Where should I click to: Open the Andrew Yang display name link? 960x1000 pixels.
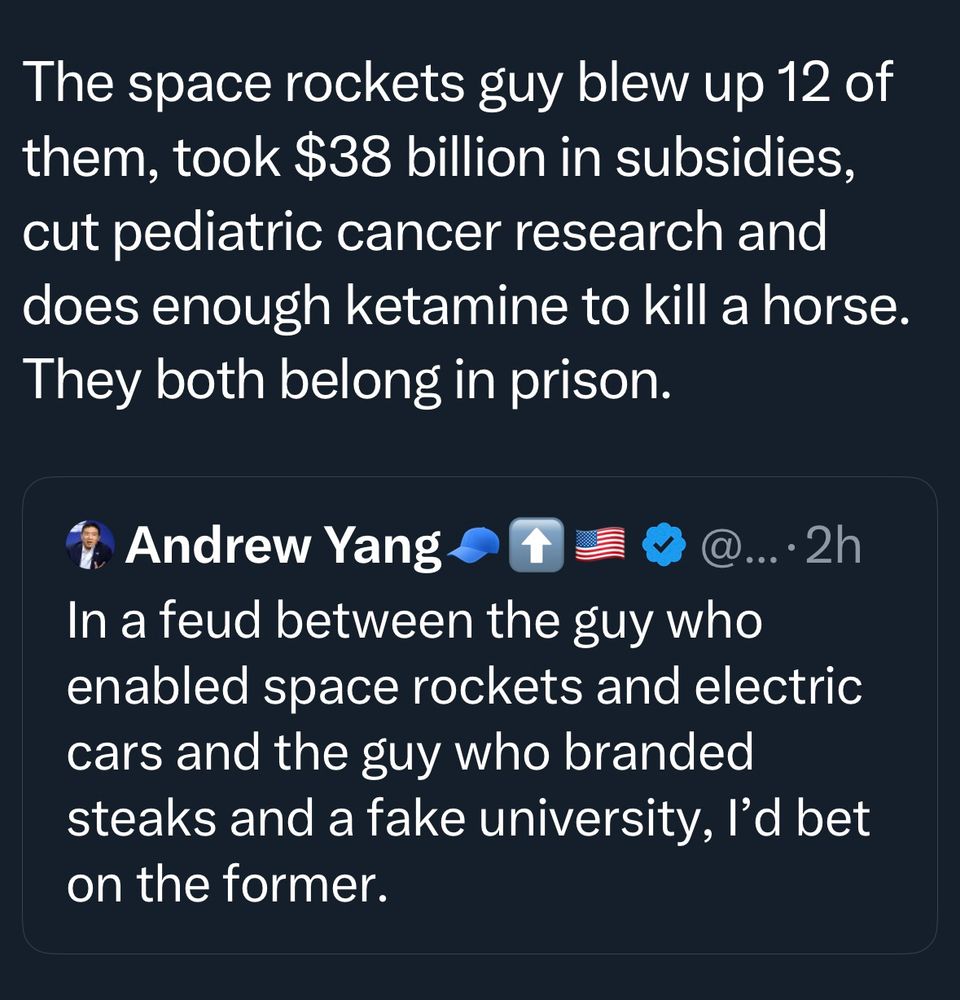[283, 546]
